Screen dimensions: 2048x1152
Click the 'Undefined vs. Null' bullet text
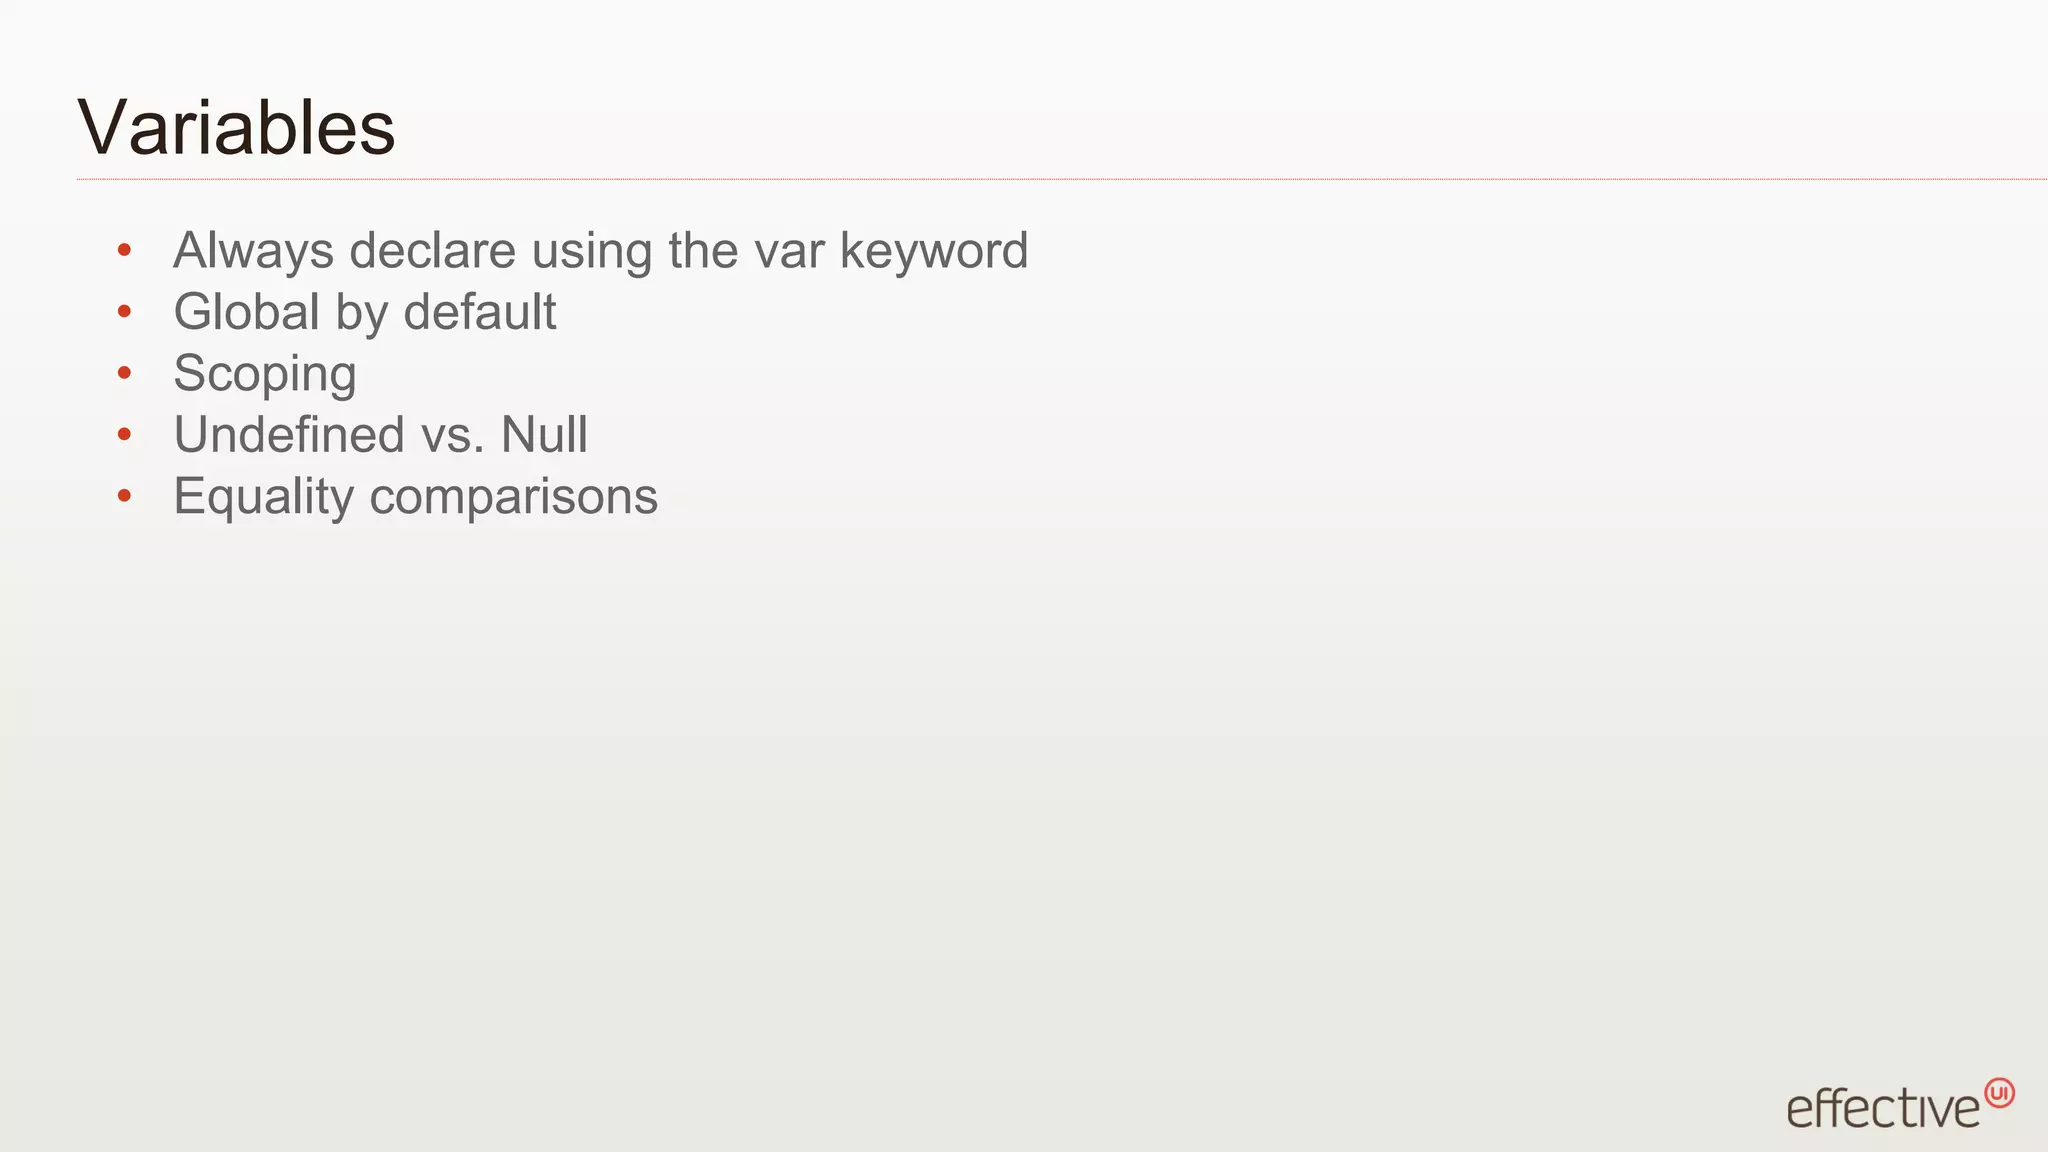(x=380, y=435)
